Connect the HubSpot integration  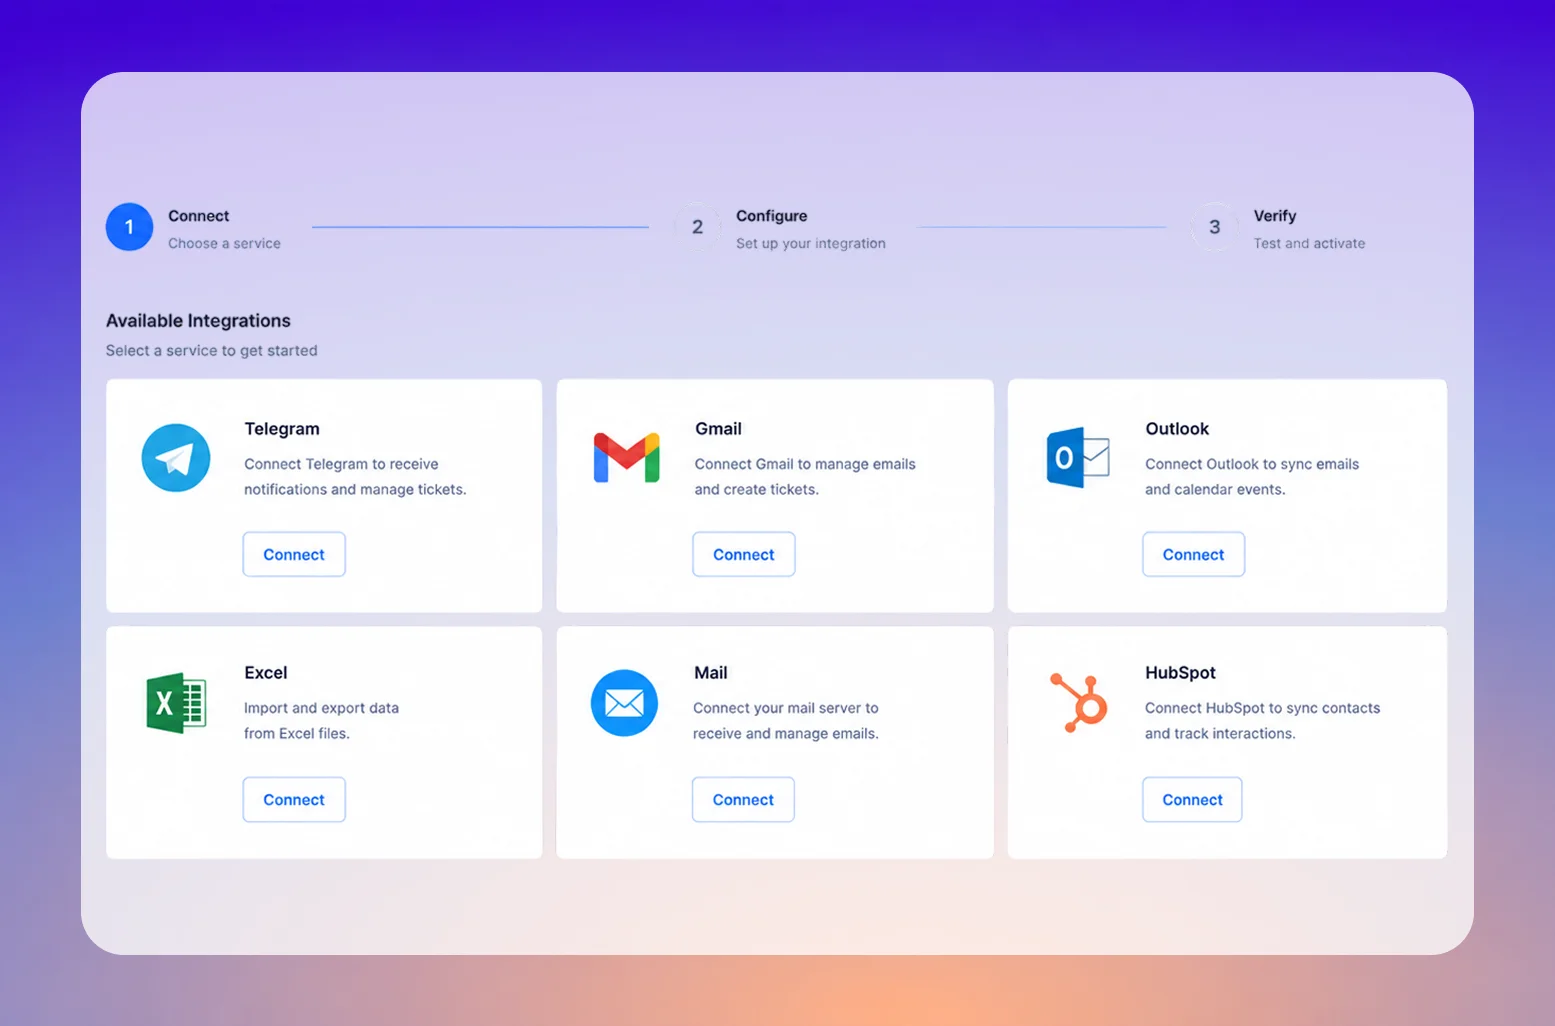1192,799
